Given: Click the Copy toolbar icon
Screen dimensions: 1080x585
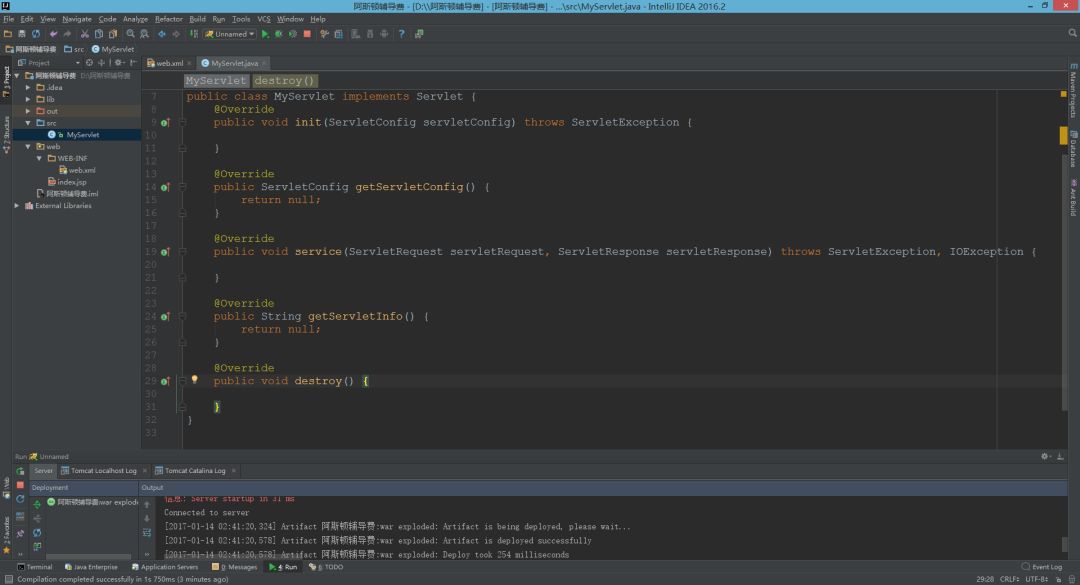Looking at the screenshot, I should tap(98, 34).
